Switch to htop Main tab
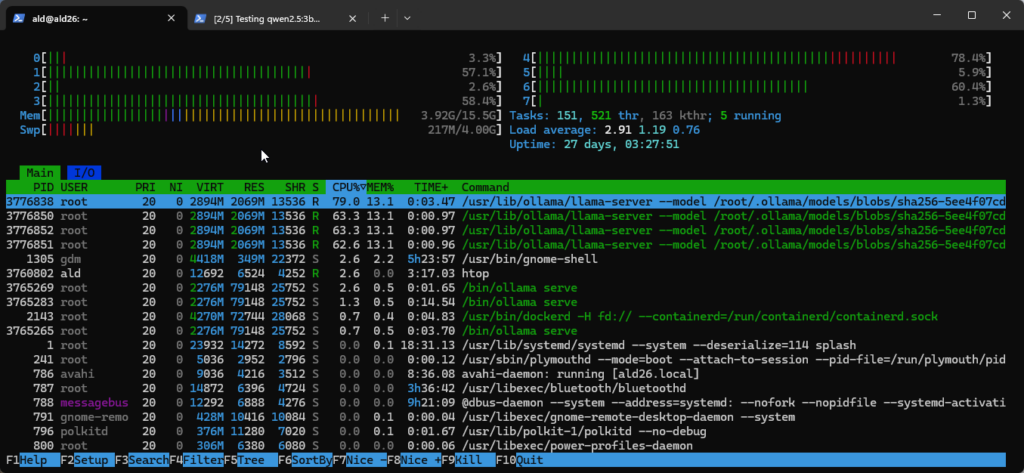The width and height of the screenshot is (1024, 473). pyautogui.click(x=40, y=172)
